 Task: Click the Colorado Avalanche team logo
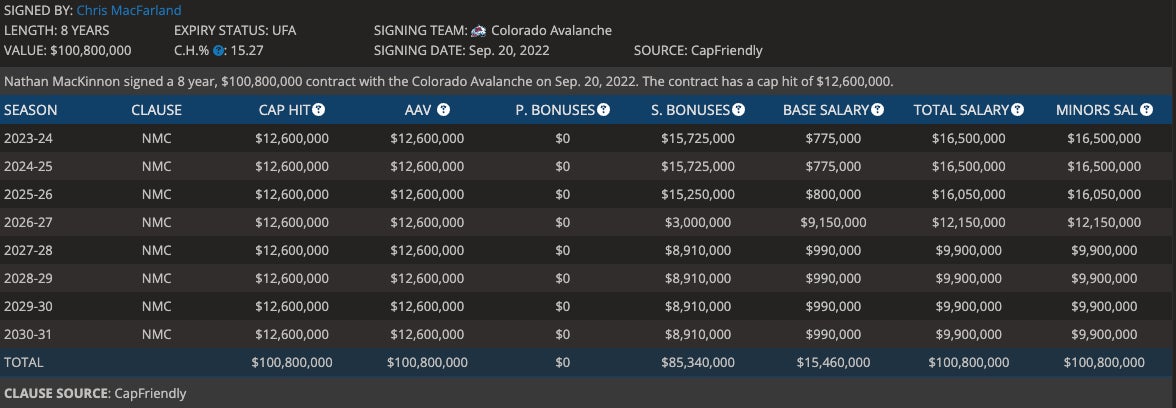point(478,31)
